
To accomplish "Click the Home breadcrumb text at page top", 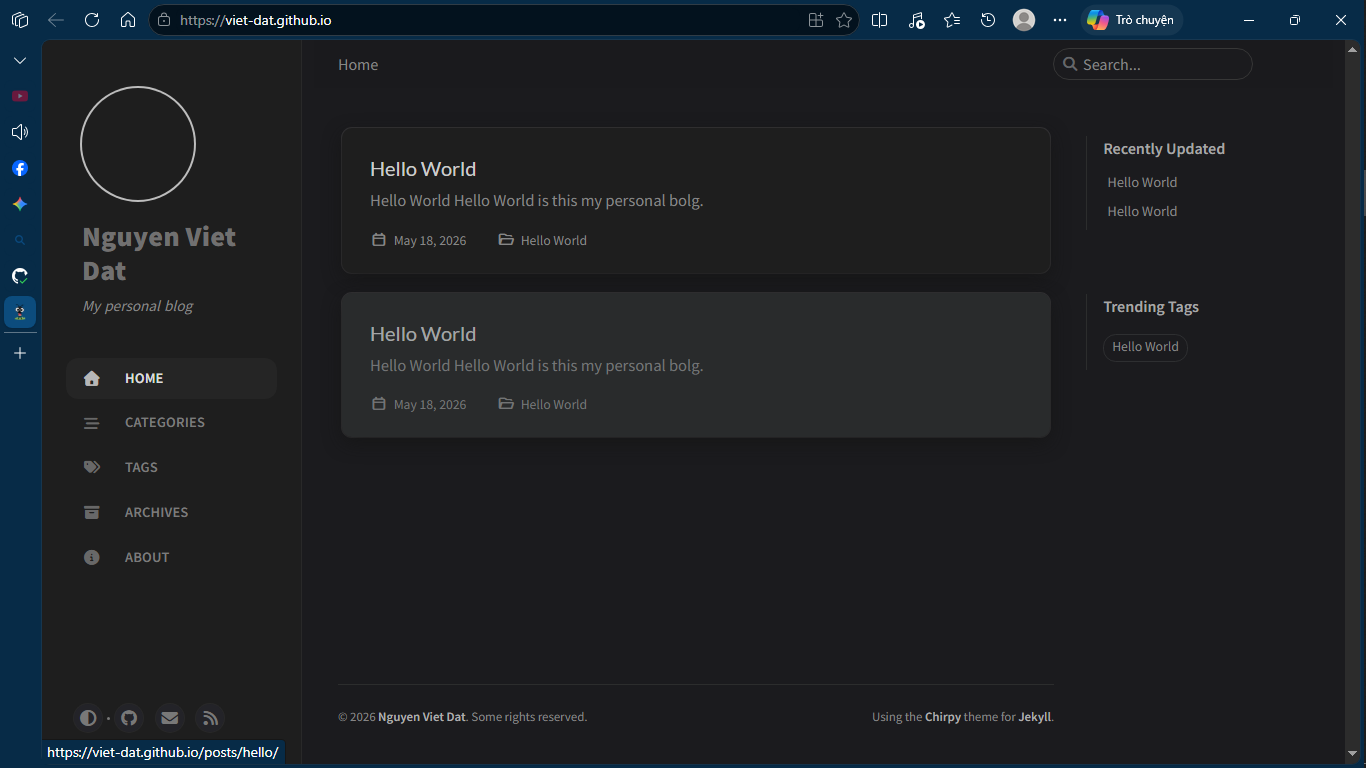I will [358, 65].
